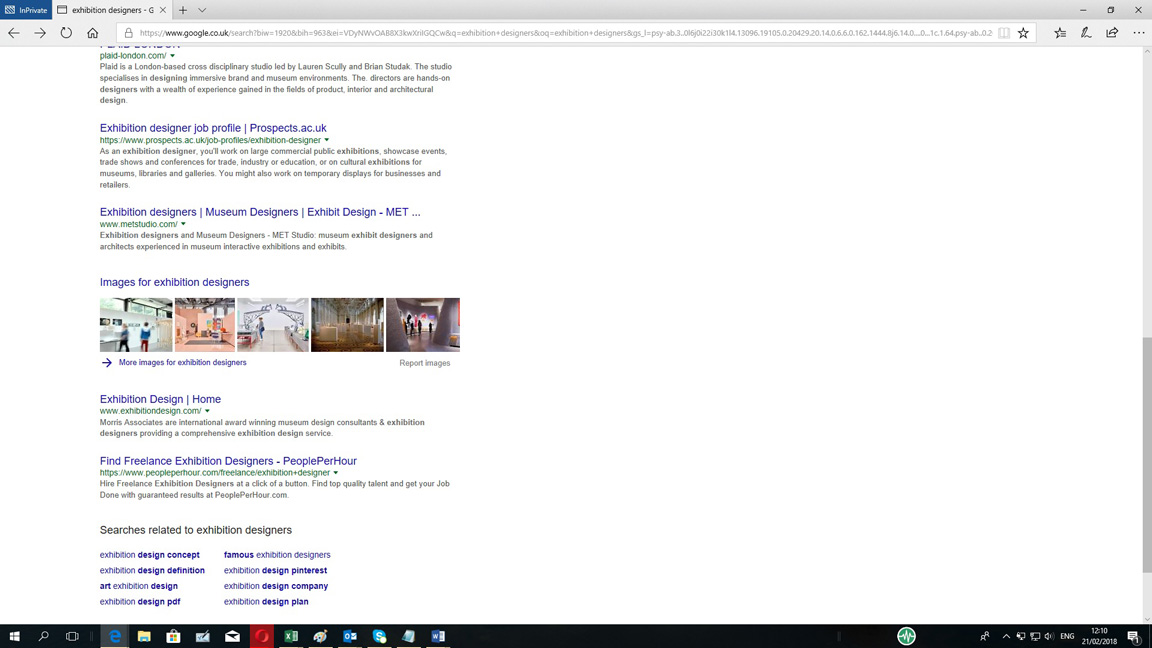Expand the metstudio.com URL dropdown arrow

click(183, 224)
